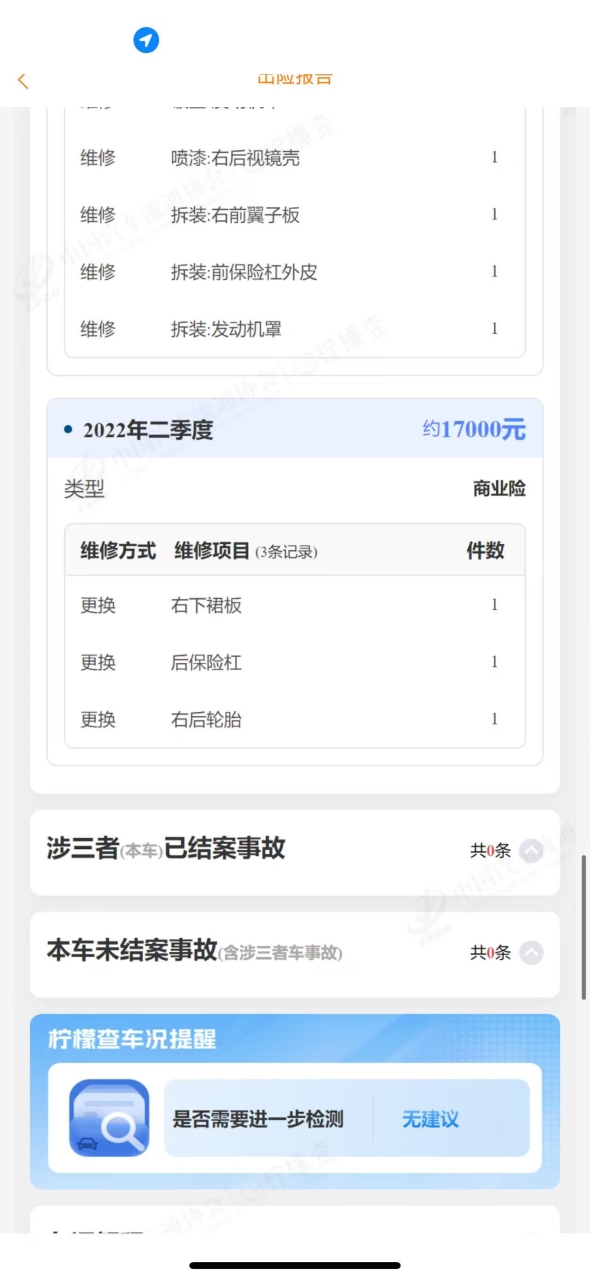Expand 涉三者已结案事故 chevron icon
The width and height of the screenshot is (590, 1280).
(532, 851)
